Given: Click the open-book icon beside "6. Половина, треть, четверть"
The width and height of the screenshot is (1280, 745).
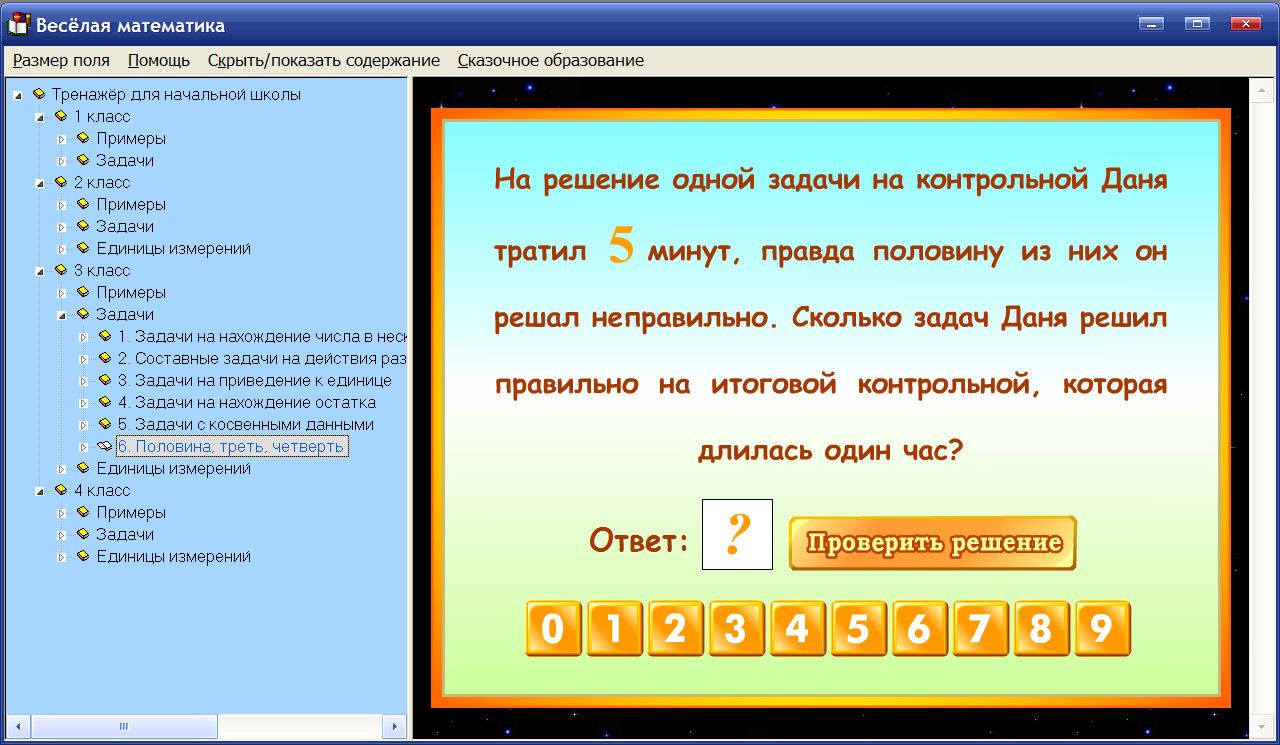Looking at the screenshot, I should (103, 446).
